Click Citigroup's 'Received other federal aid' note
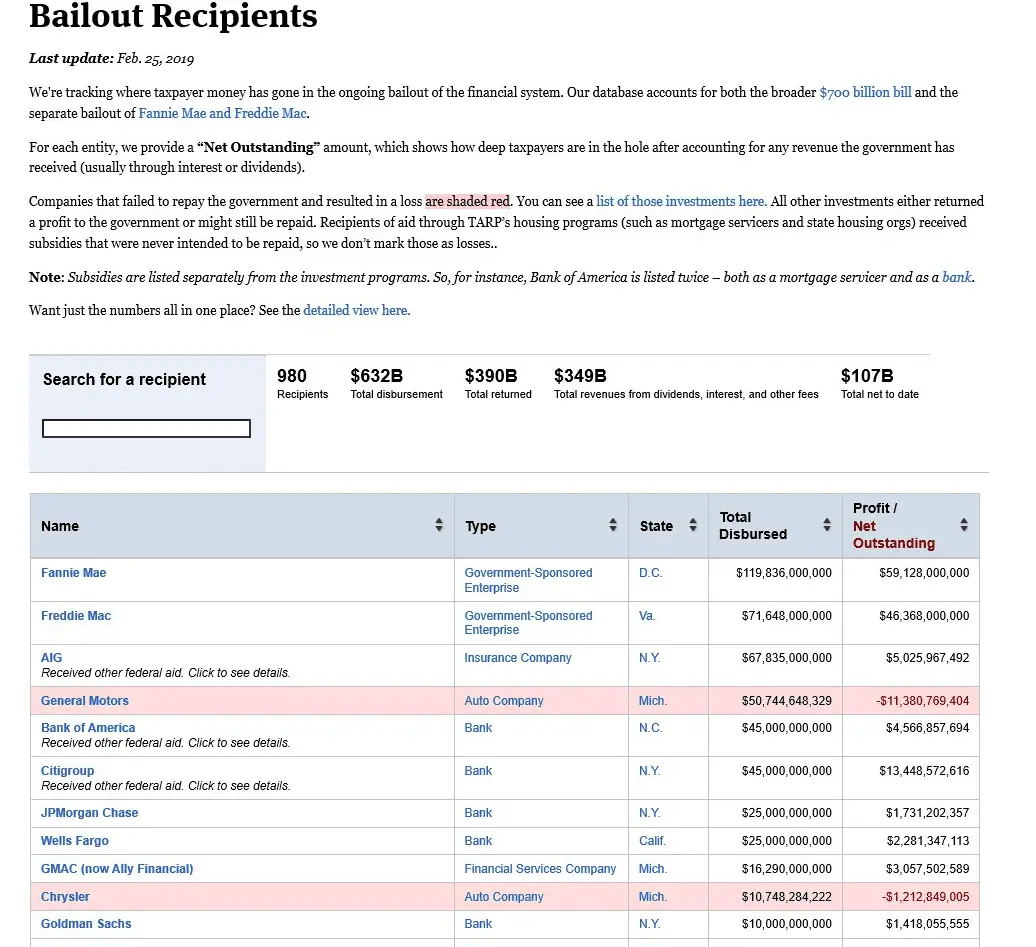This screenshot has width=1036, height=947. pos(166,786)
